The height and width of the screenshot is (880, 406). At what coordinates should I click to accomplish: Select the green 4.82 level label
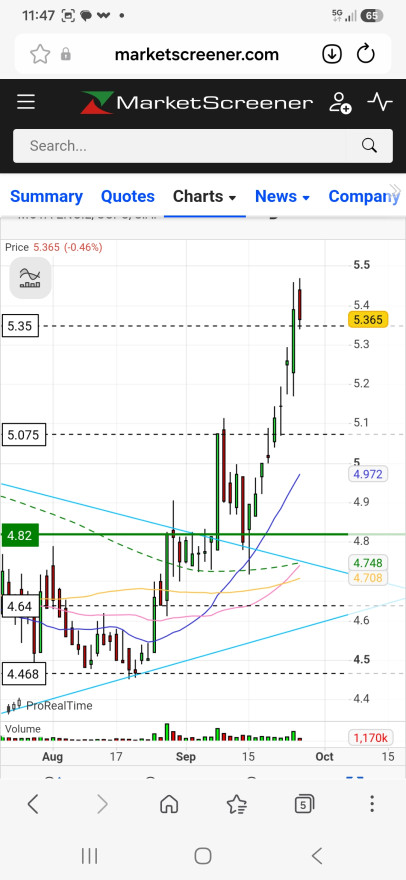click(x=21, y=535)
